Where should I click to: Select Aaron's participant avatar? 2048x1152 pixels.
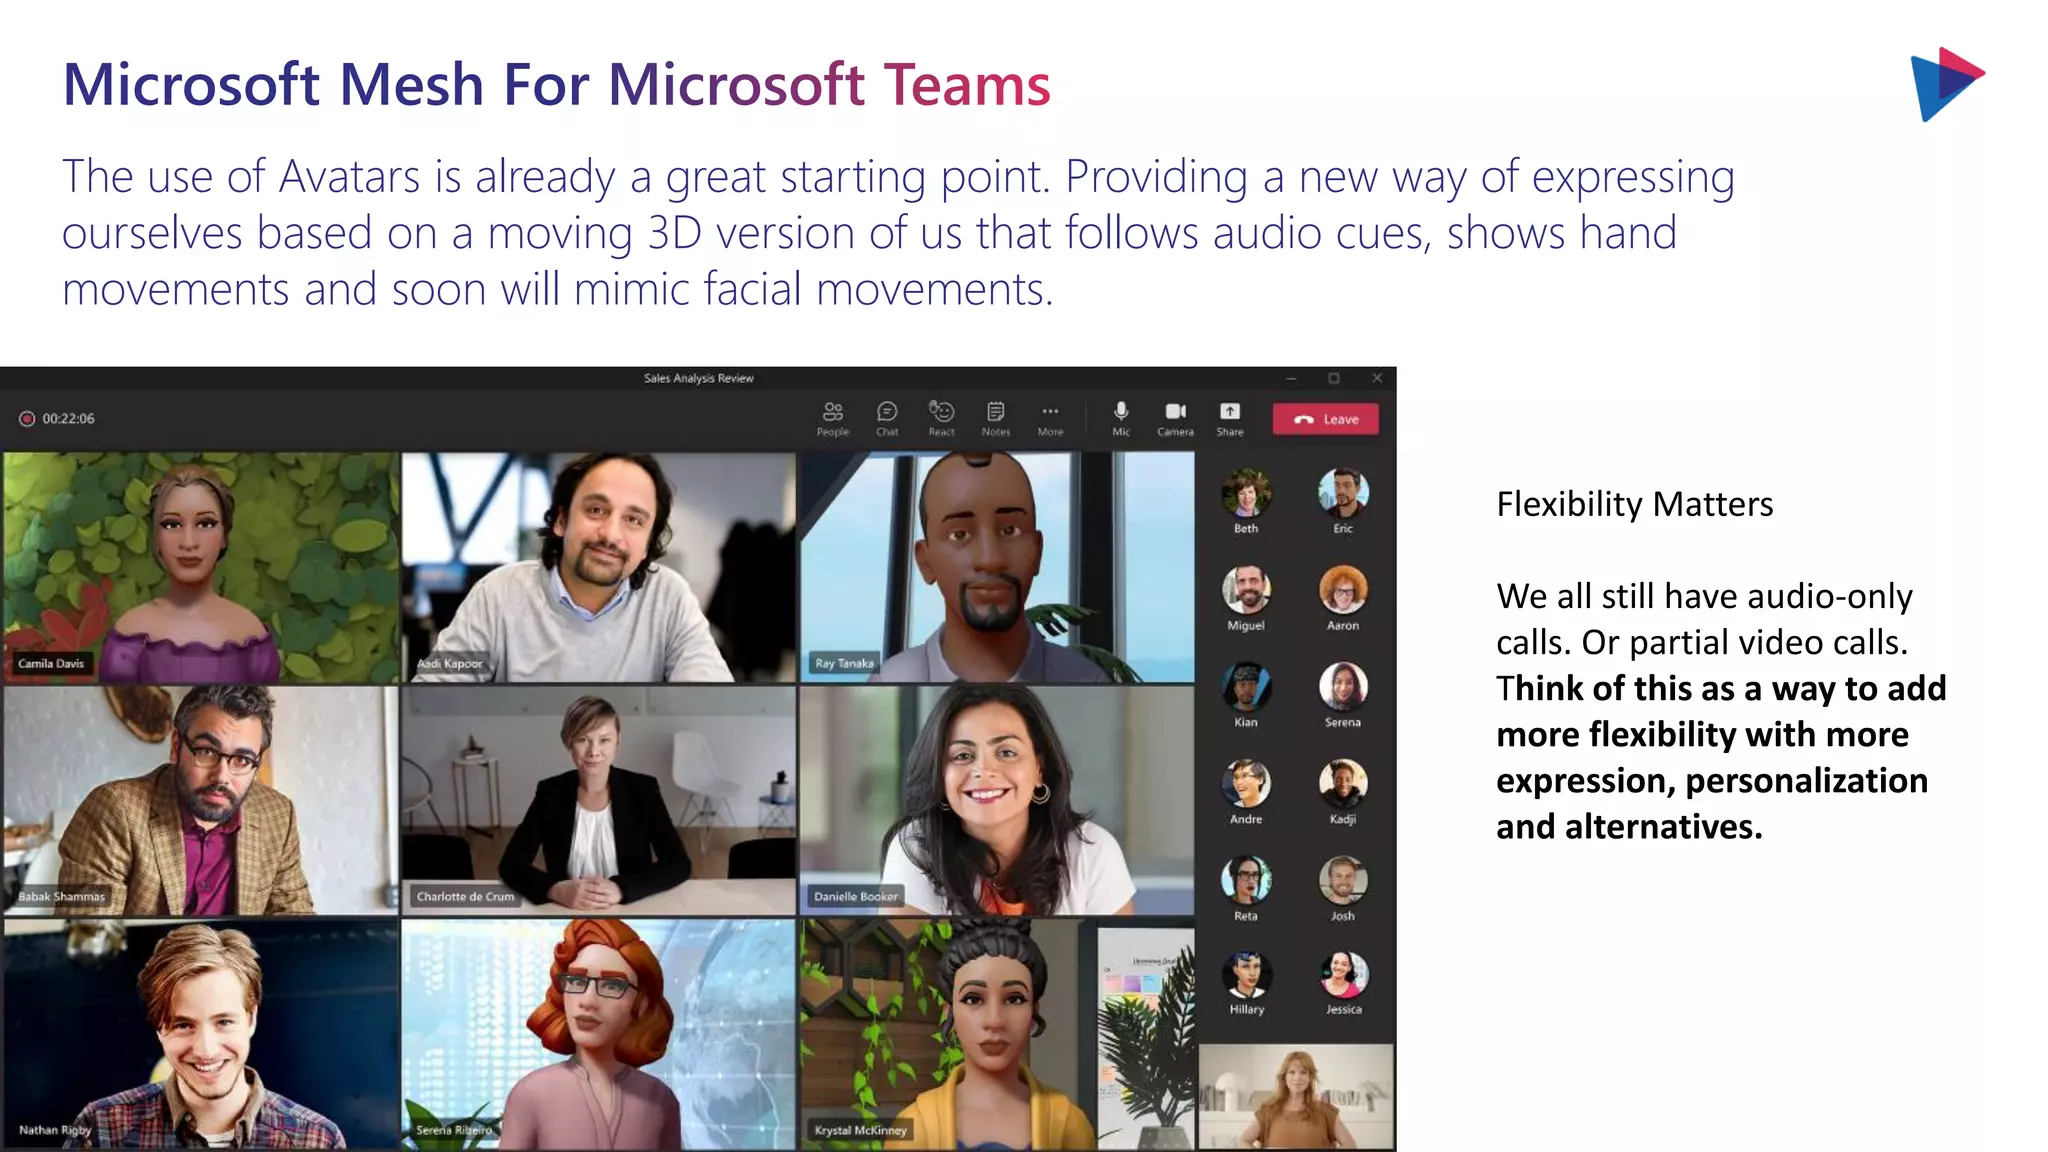pyautogui.click(x=1343, y=590)
